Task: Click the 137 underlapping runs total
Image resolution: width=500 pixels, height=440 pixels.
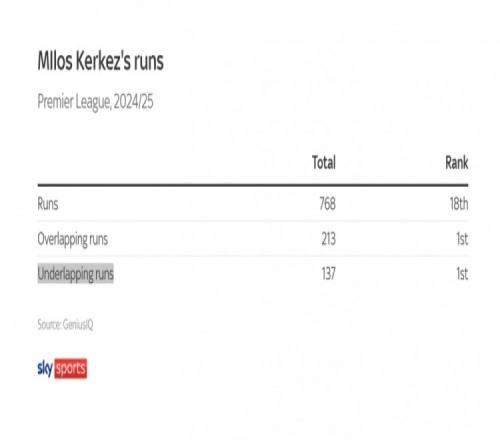Action: tap(328, 274)
